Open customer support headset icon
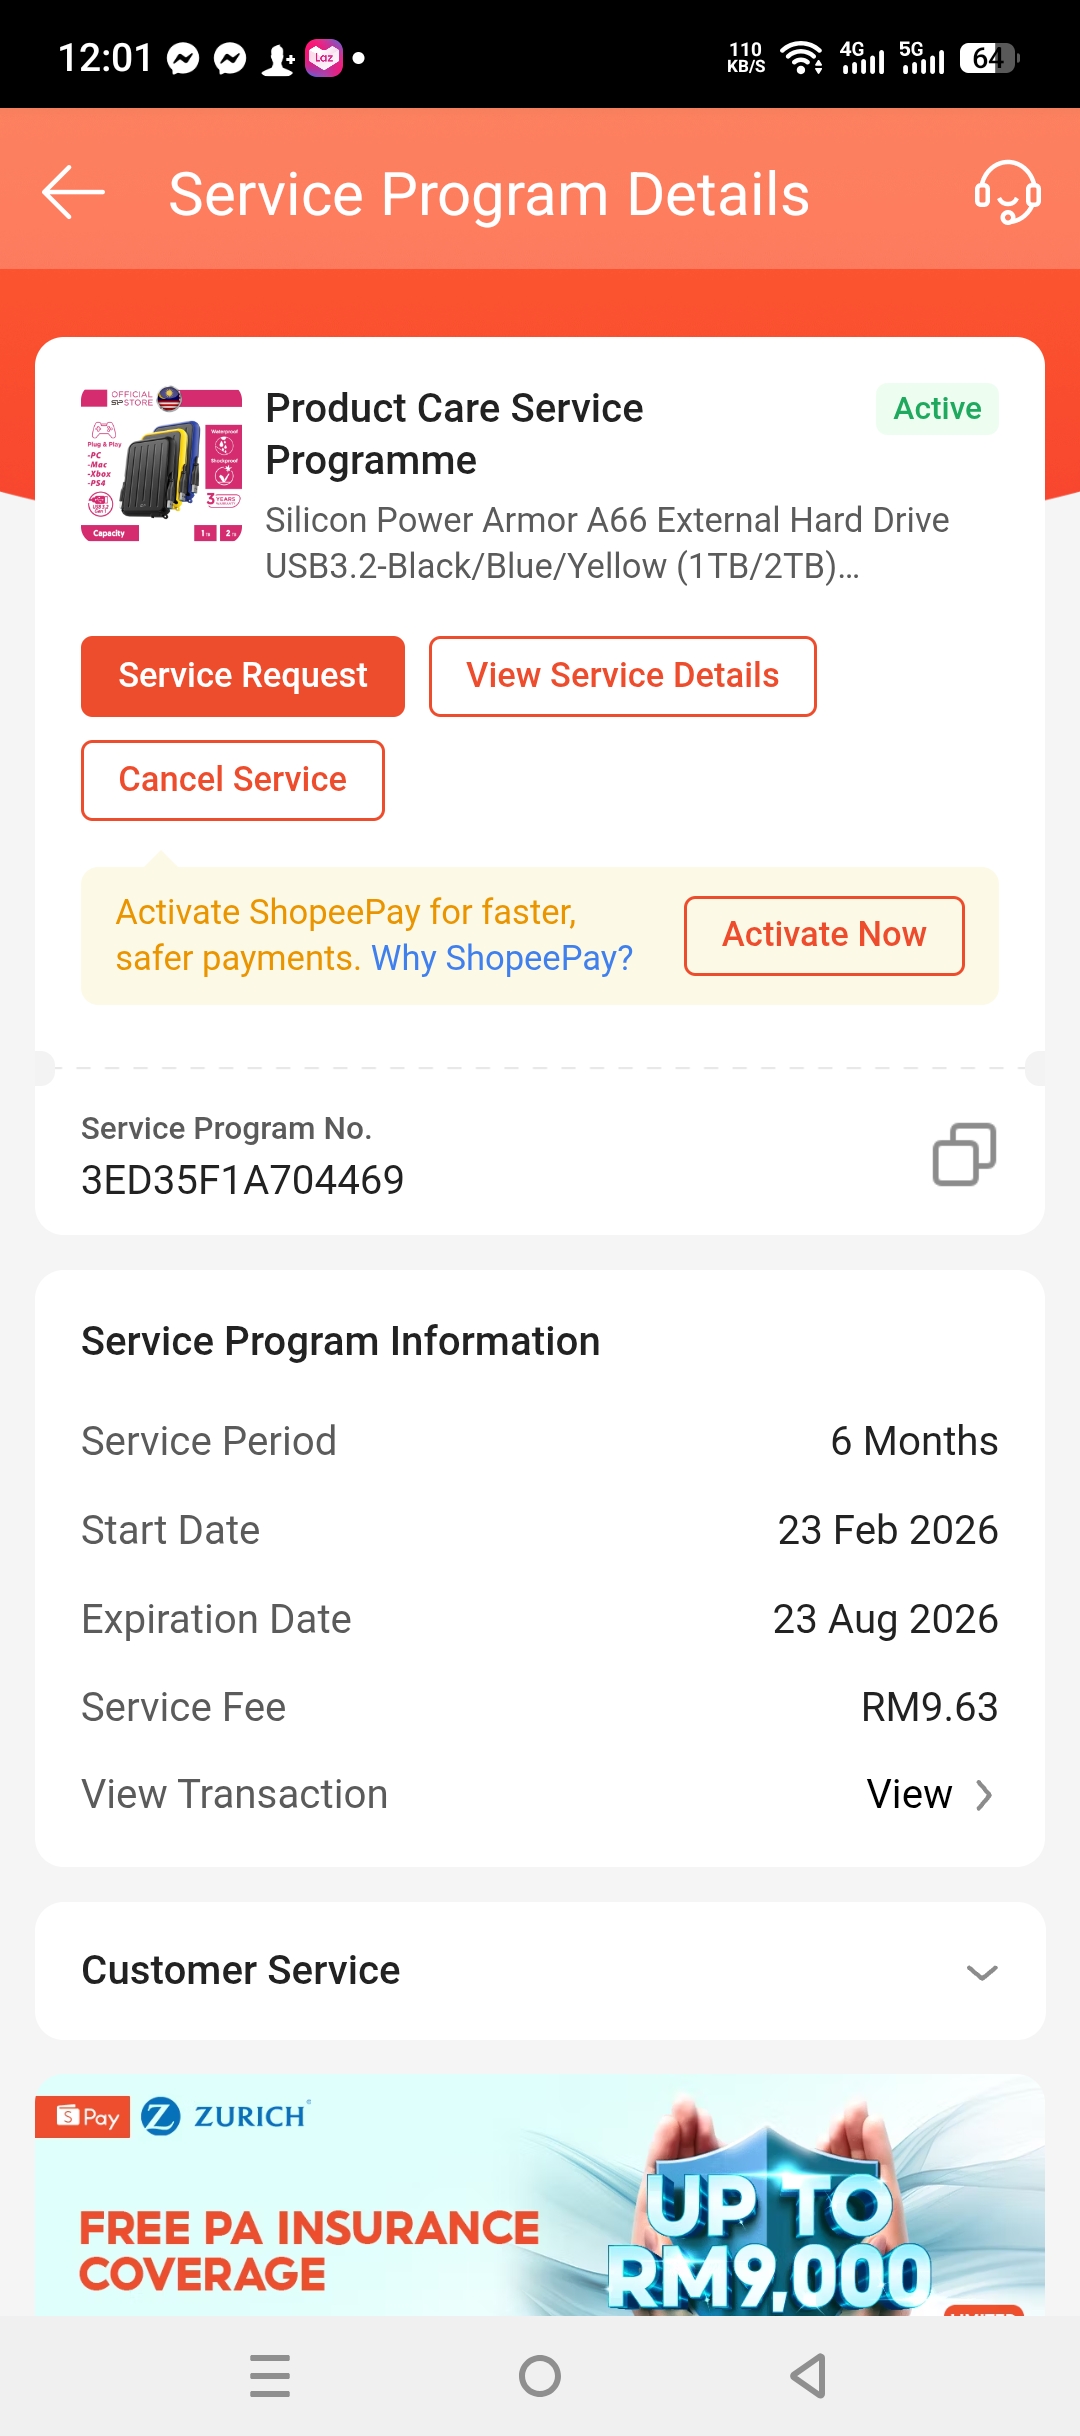This screenshot has width=1080, height=2436. coord(1007,192)
